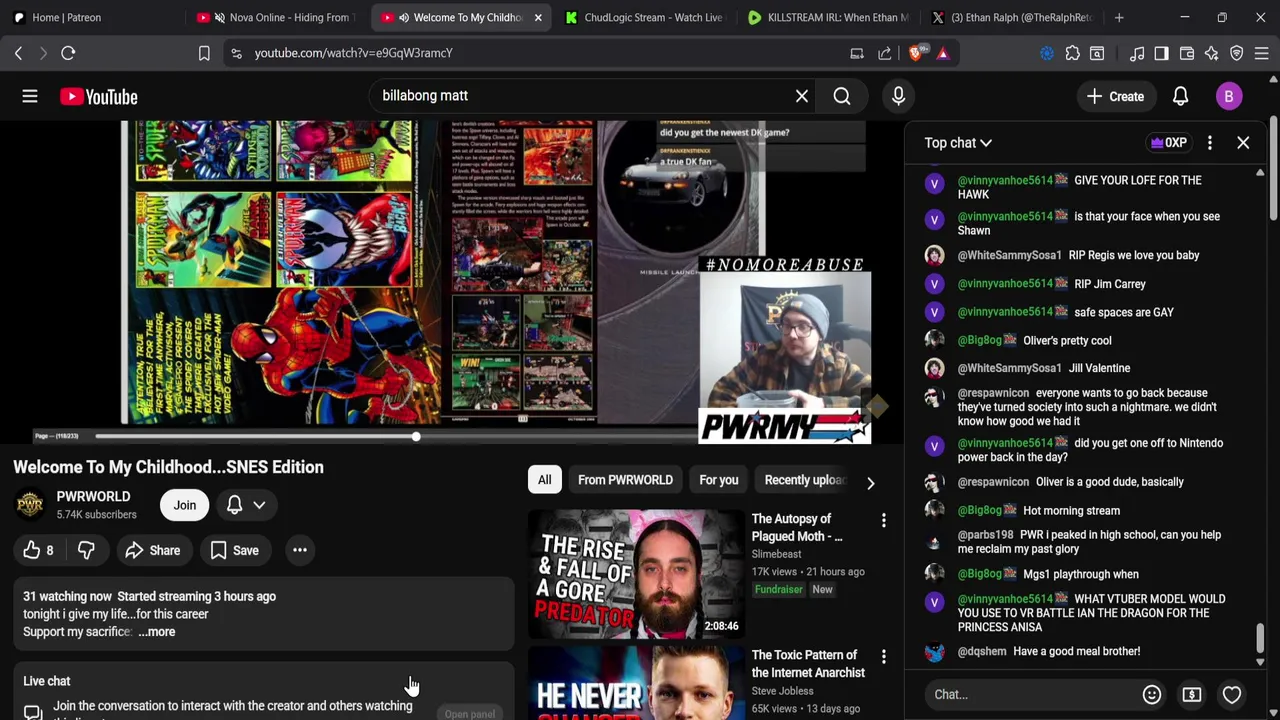Reload the current page
The width and height of the screenshot is (1280, 720).
(68, 53)
